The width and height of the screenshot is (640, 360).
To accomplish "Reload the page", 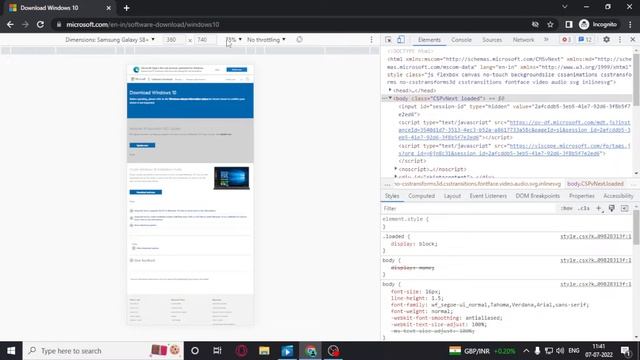I will pyautogui.click(x=40, y=24).
